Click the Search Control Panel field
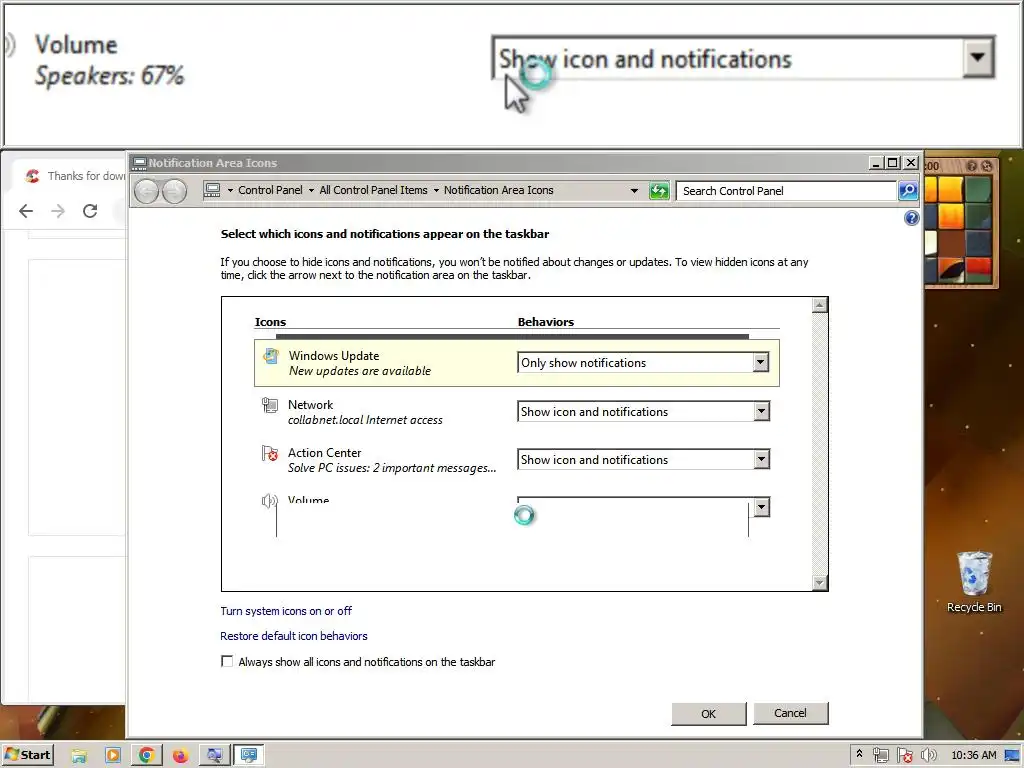Screen dimensions: 1024x768 [x=786, y=191]
